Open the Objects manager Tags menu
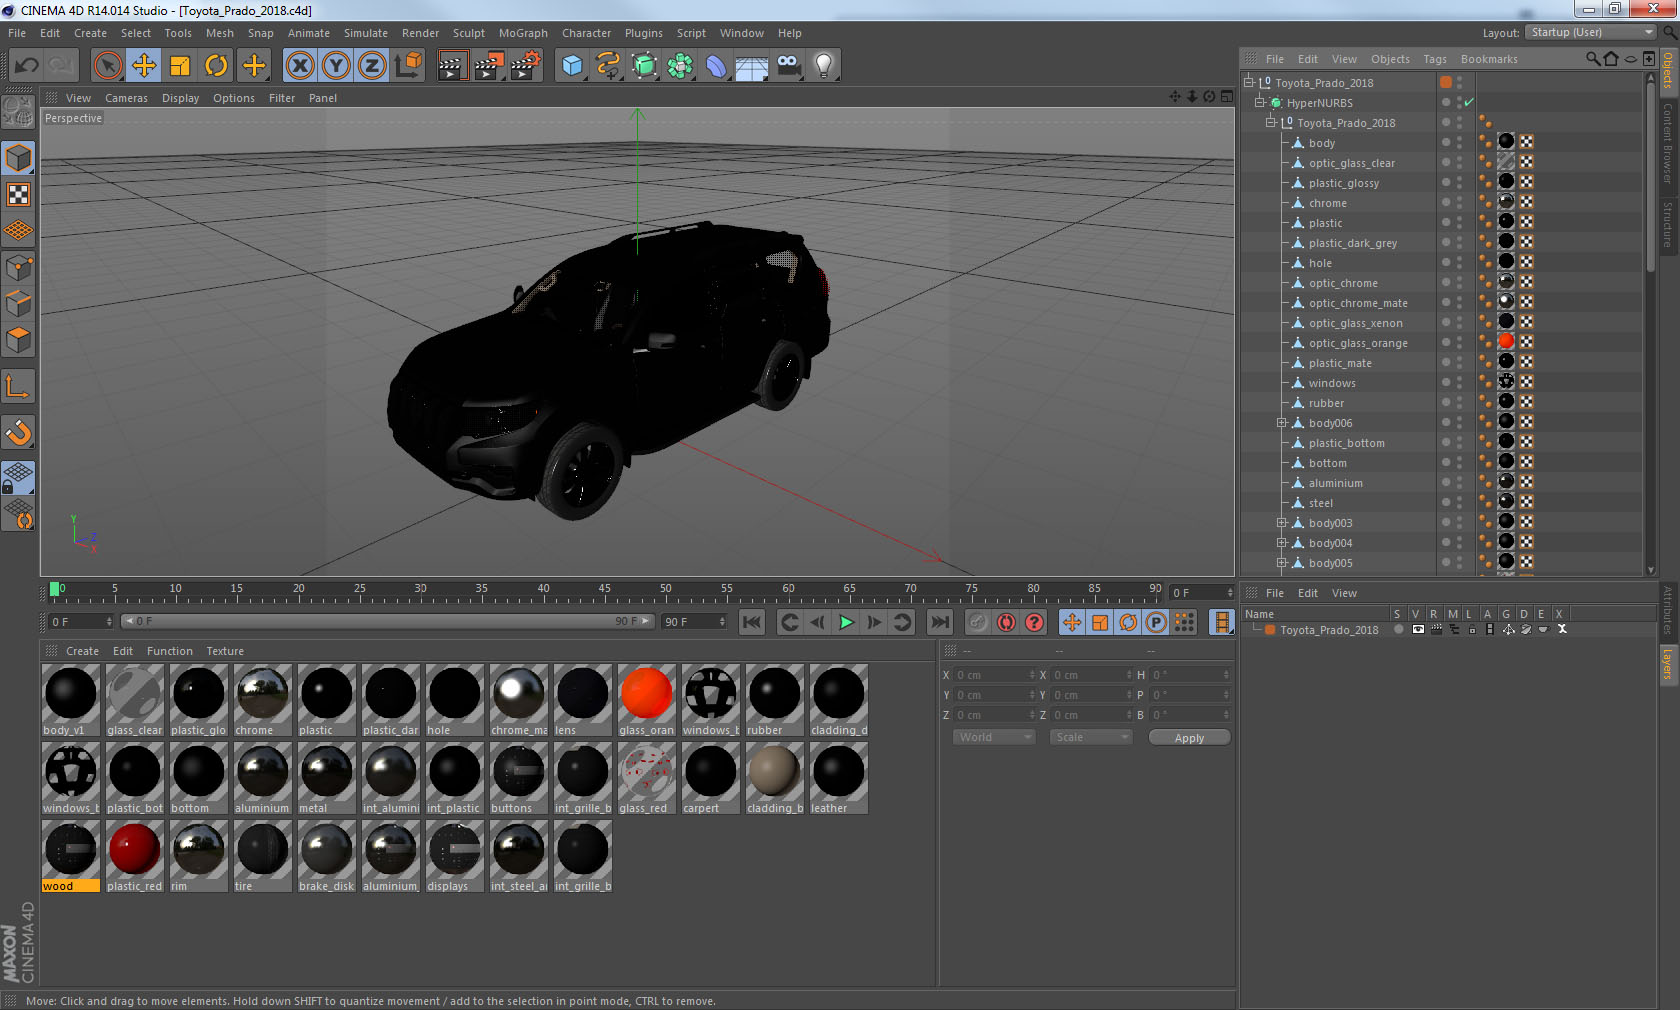The image size is (1680, 1010). point(1435,59)
